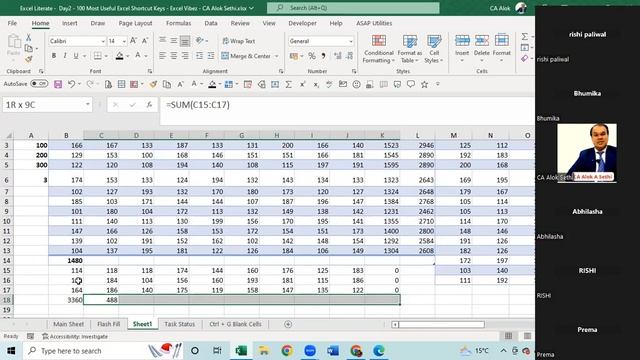
Task: Switch to the Page Layout tab
Action: [135, 23]
